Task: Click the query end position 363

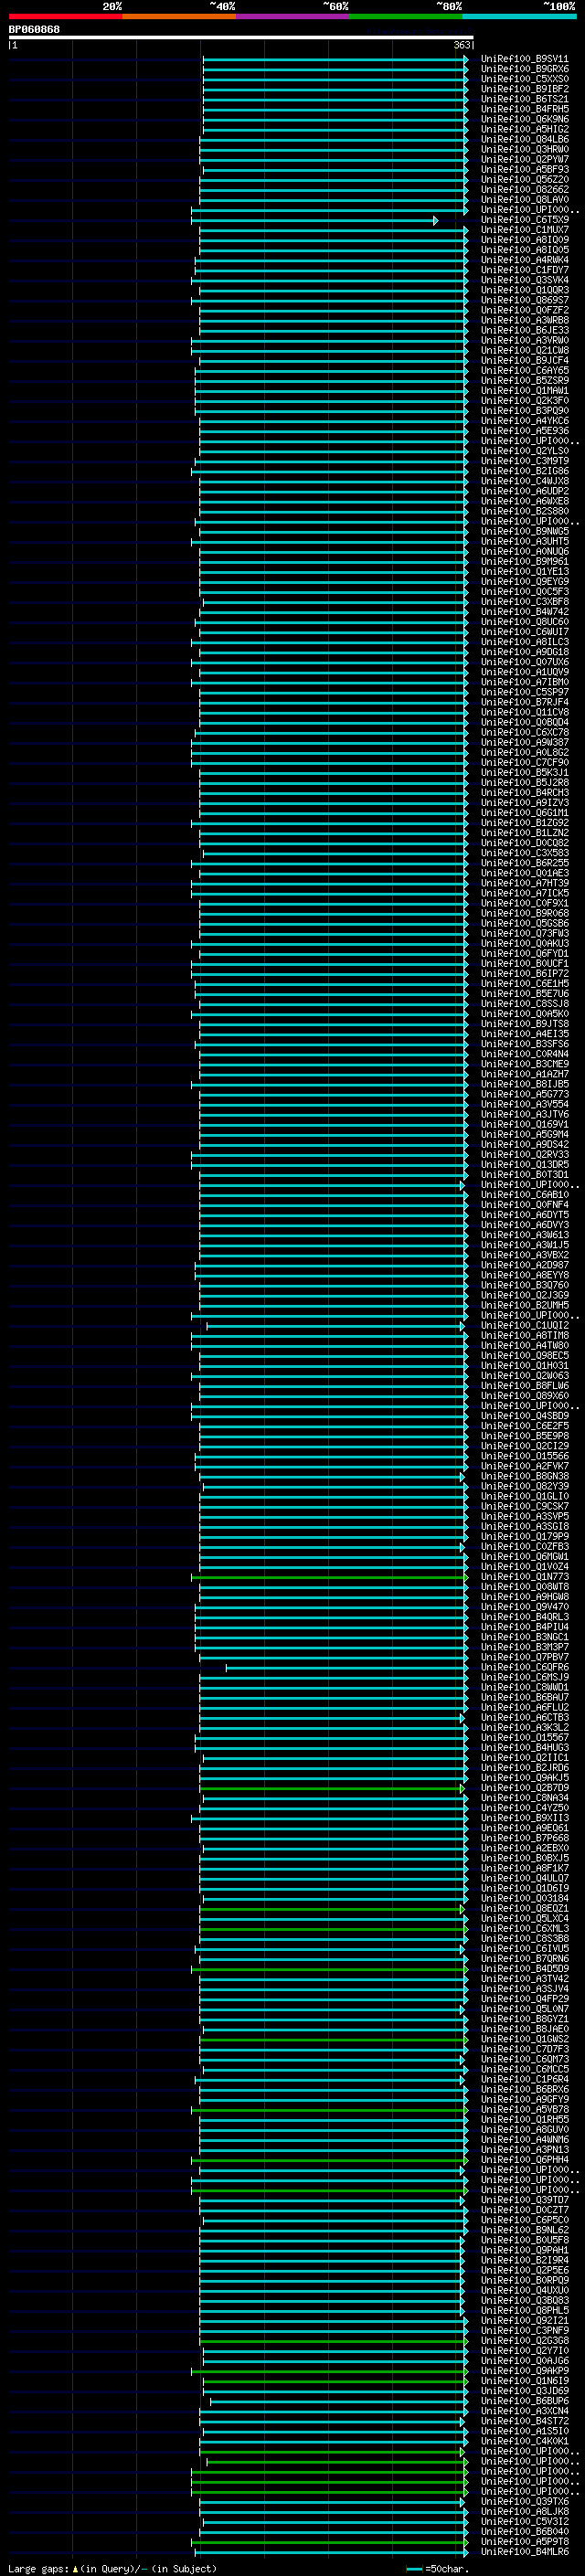Action: [x=462, y=45]
